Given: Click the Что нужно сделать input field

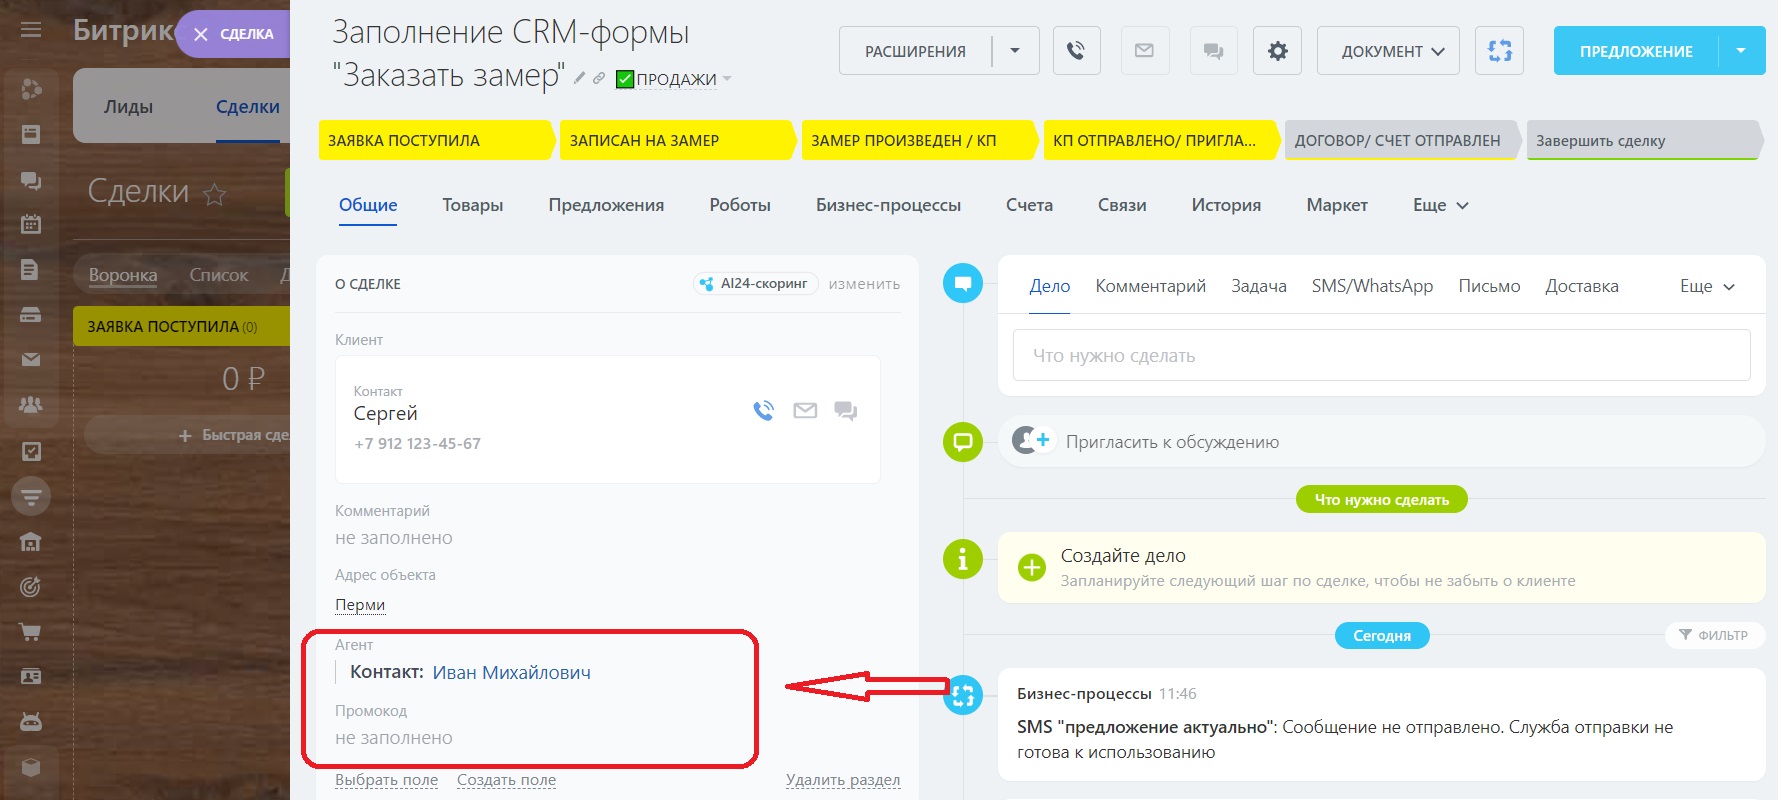Looking at the screenshot, I should click(x=1381, y=356).
